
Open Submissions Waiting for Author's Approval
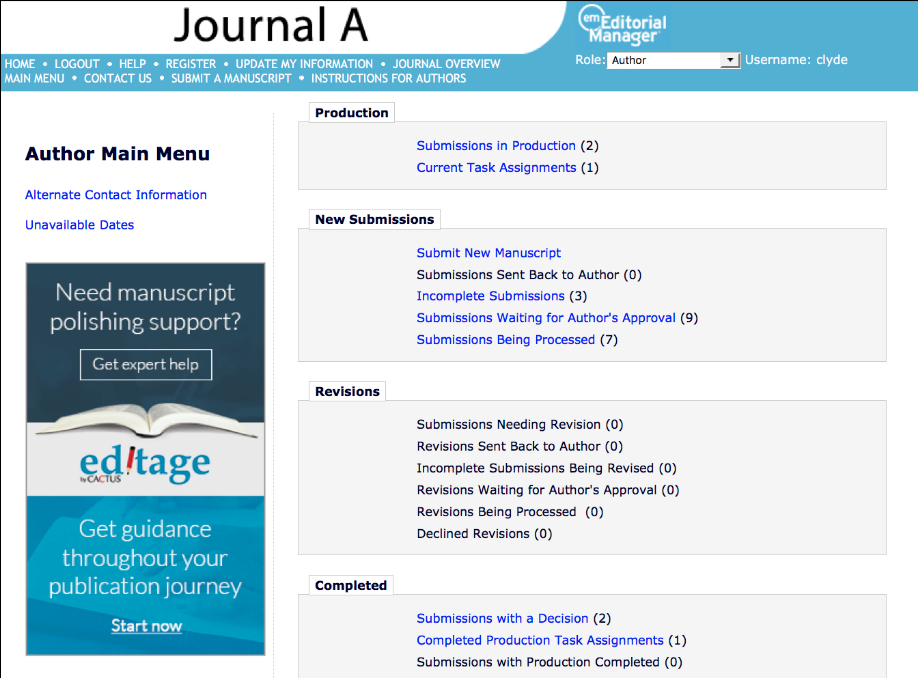pos(546,318)
